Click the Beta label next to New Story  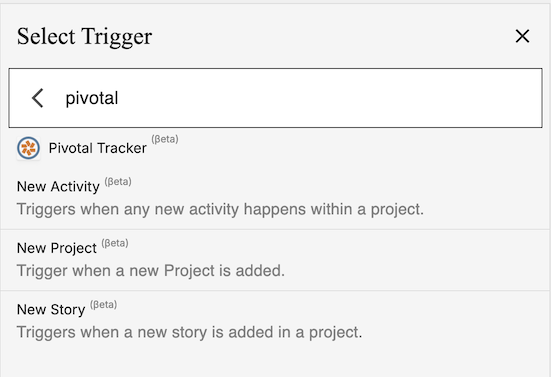pyautogui.click(x=103, y=305)
